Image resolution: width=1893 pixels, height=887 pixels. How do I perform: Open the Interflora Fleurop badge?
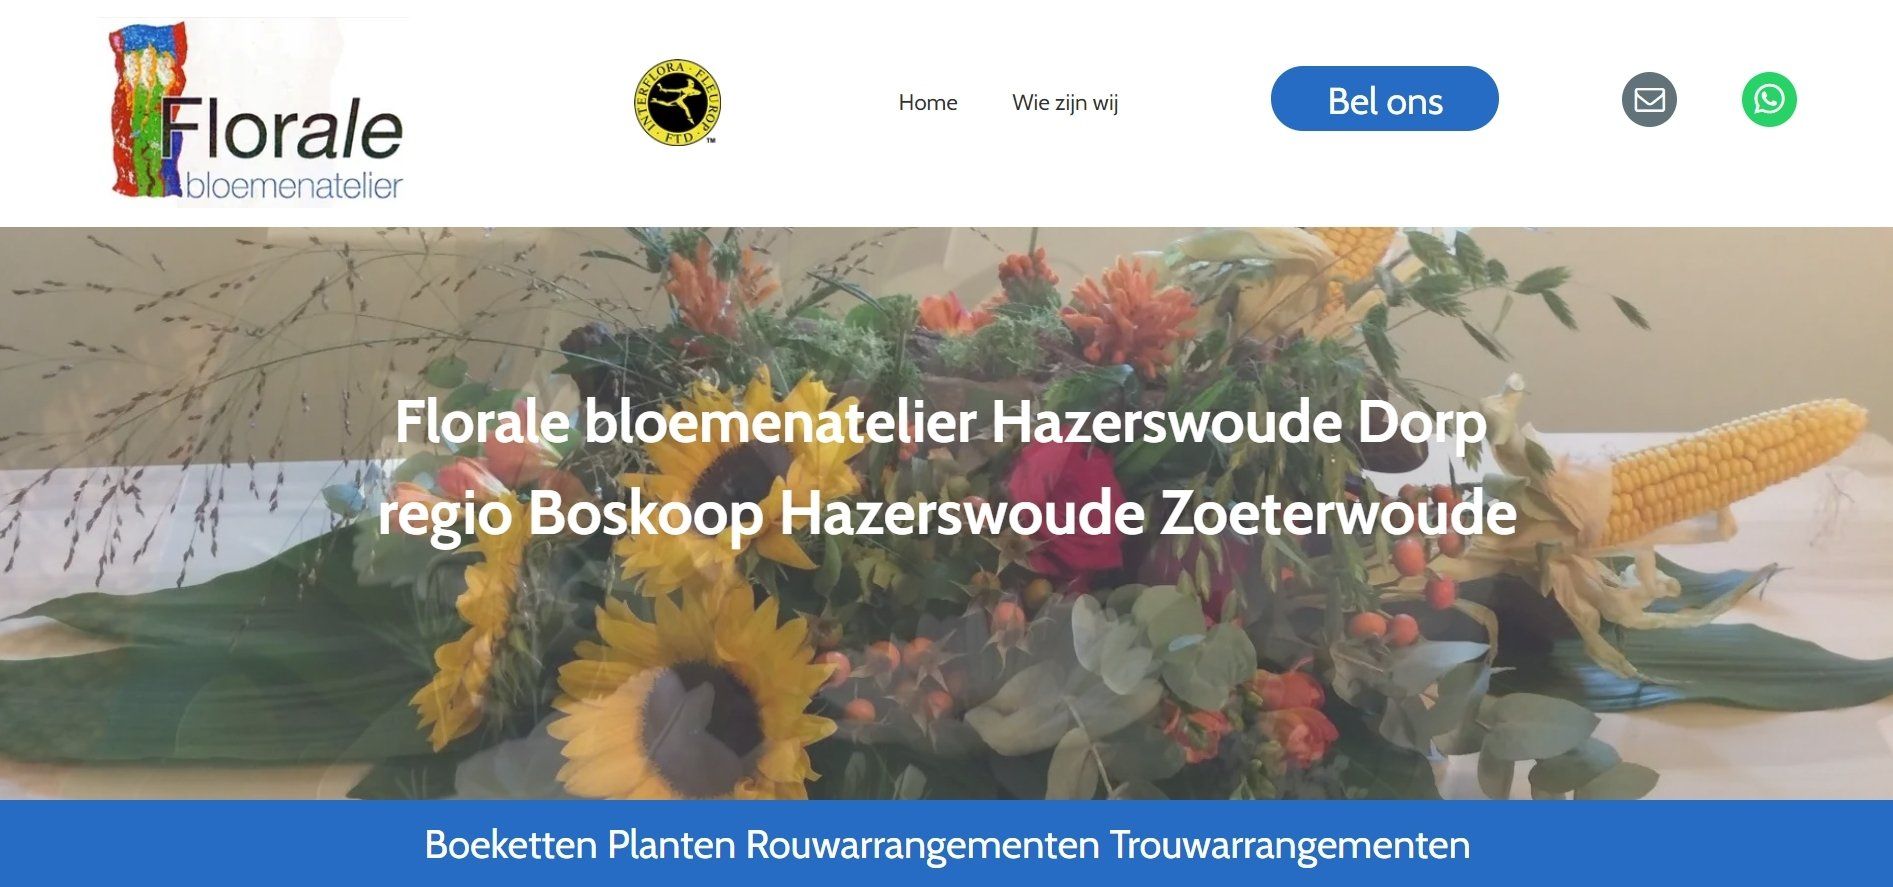tap(678, 102)
